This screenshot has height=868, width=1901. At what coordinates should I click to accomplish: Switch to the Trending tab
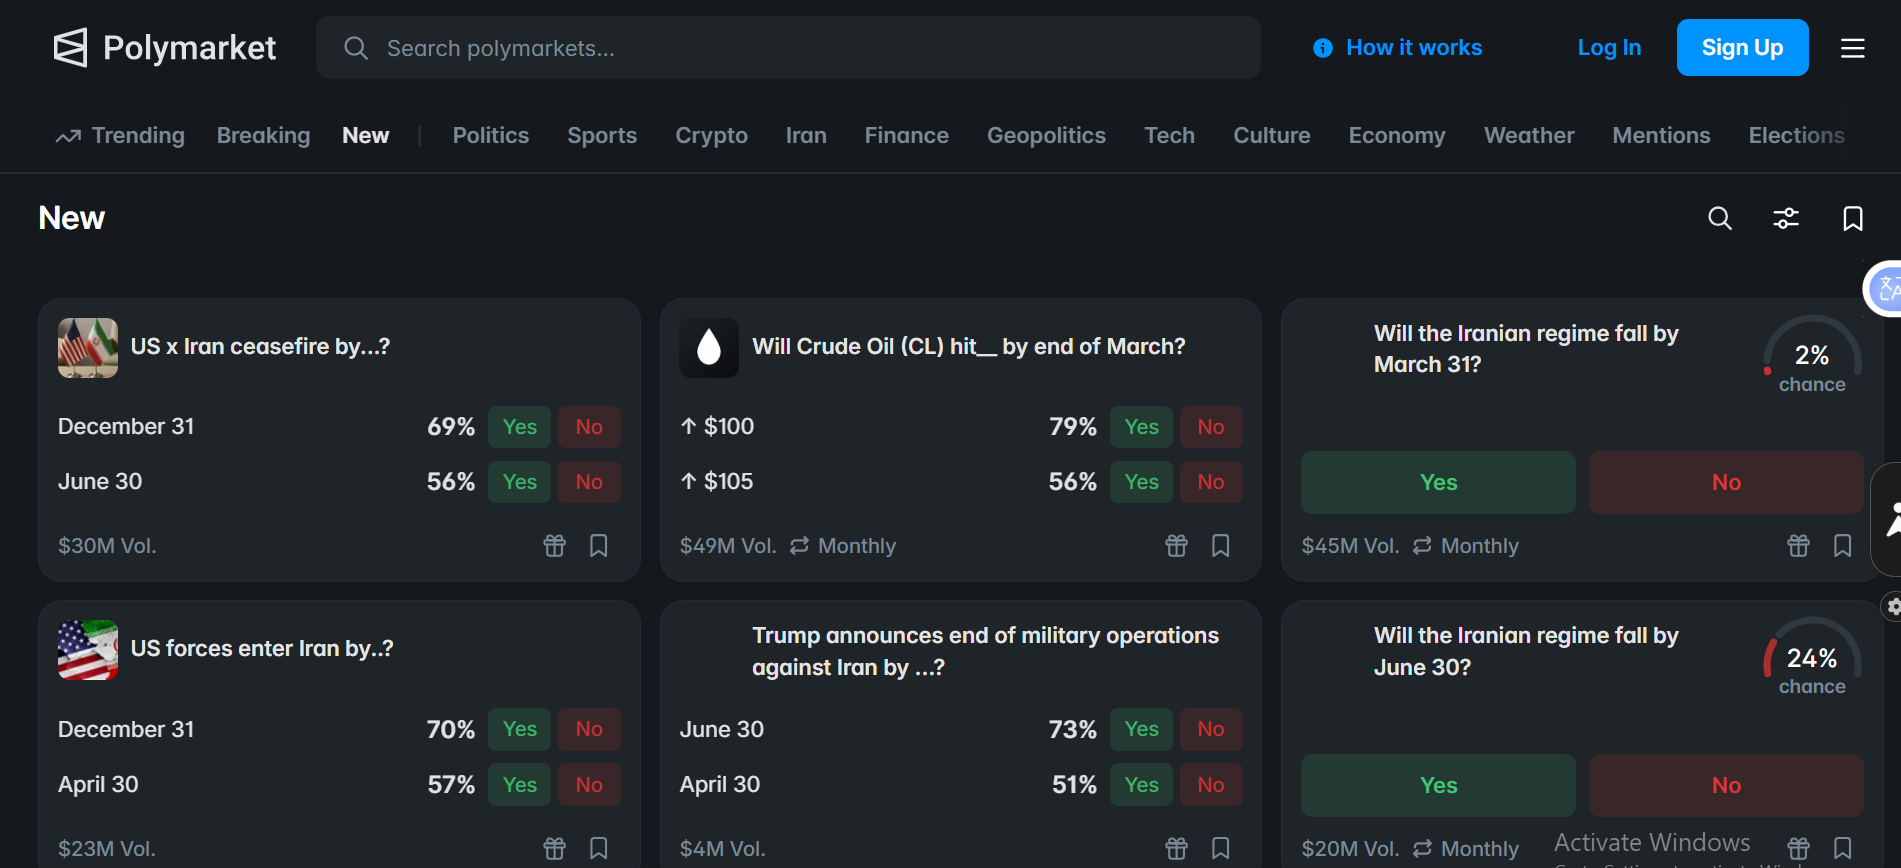121,135
